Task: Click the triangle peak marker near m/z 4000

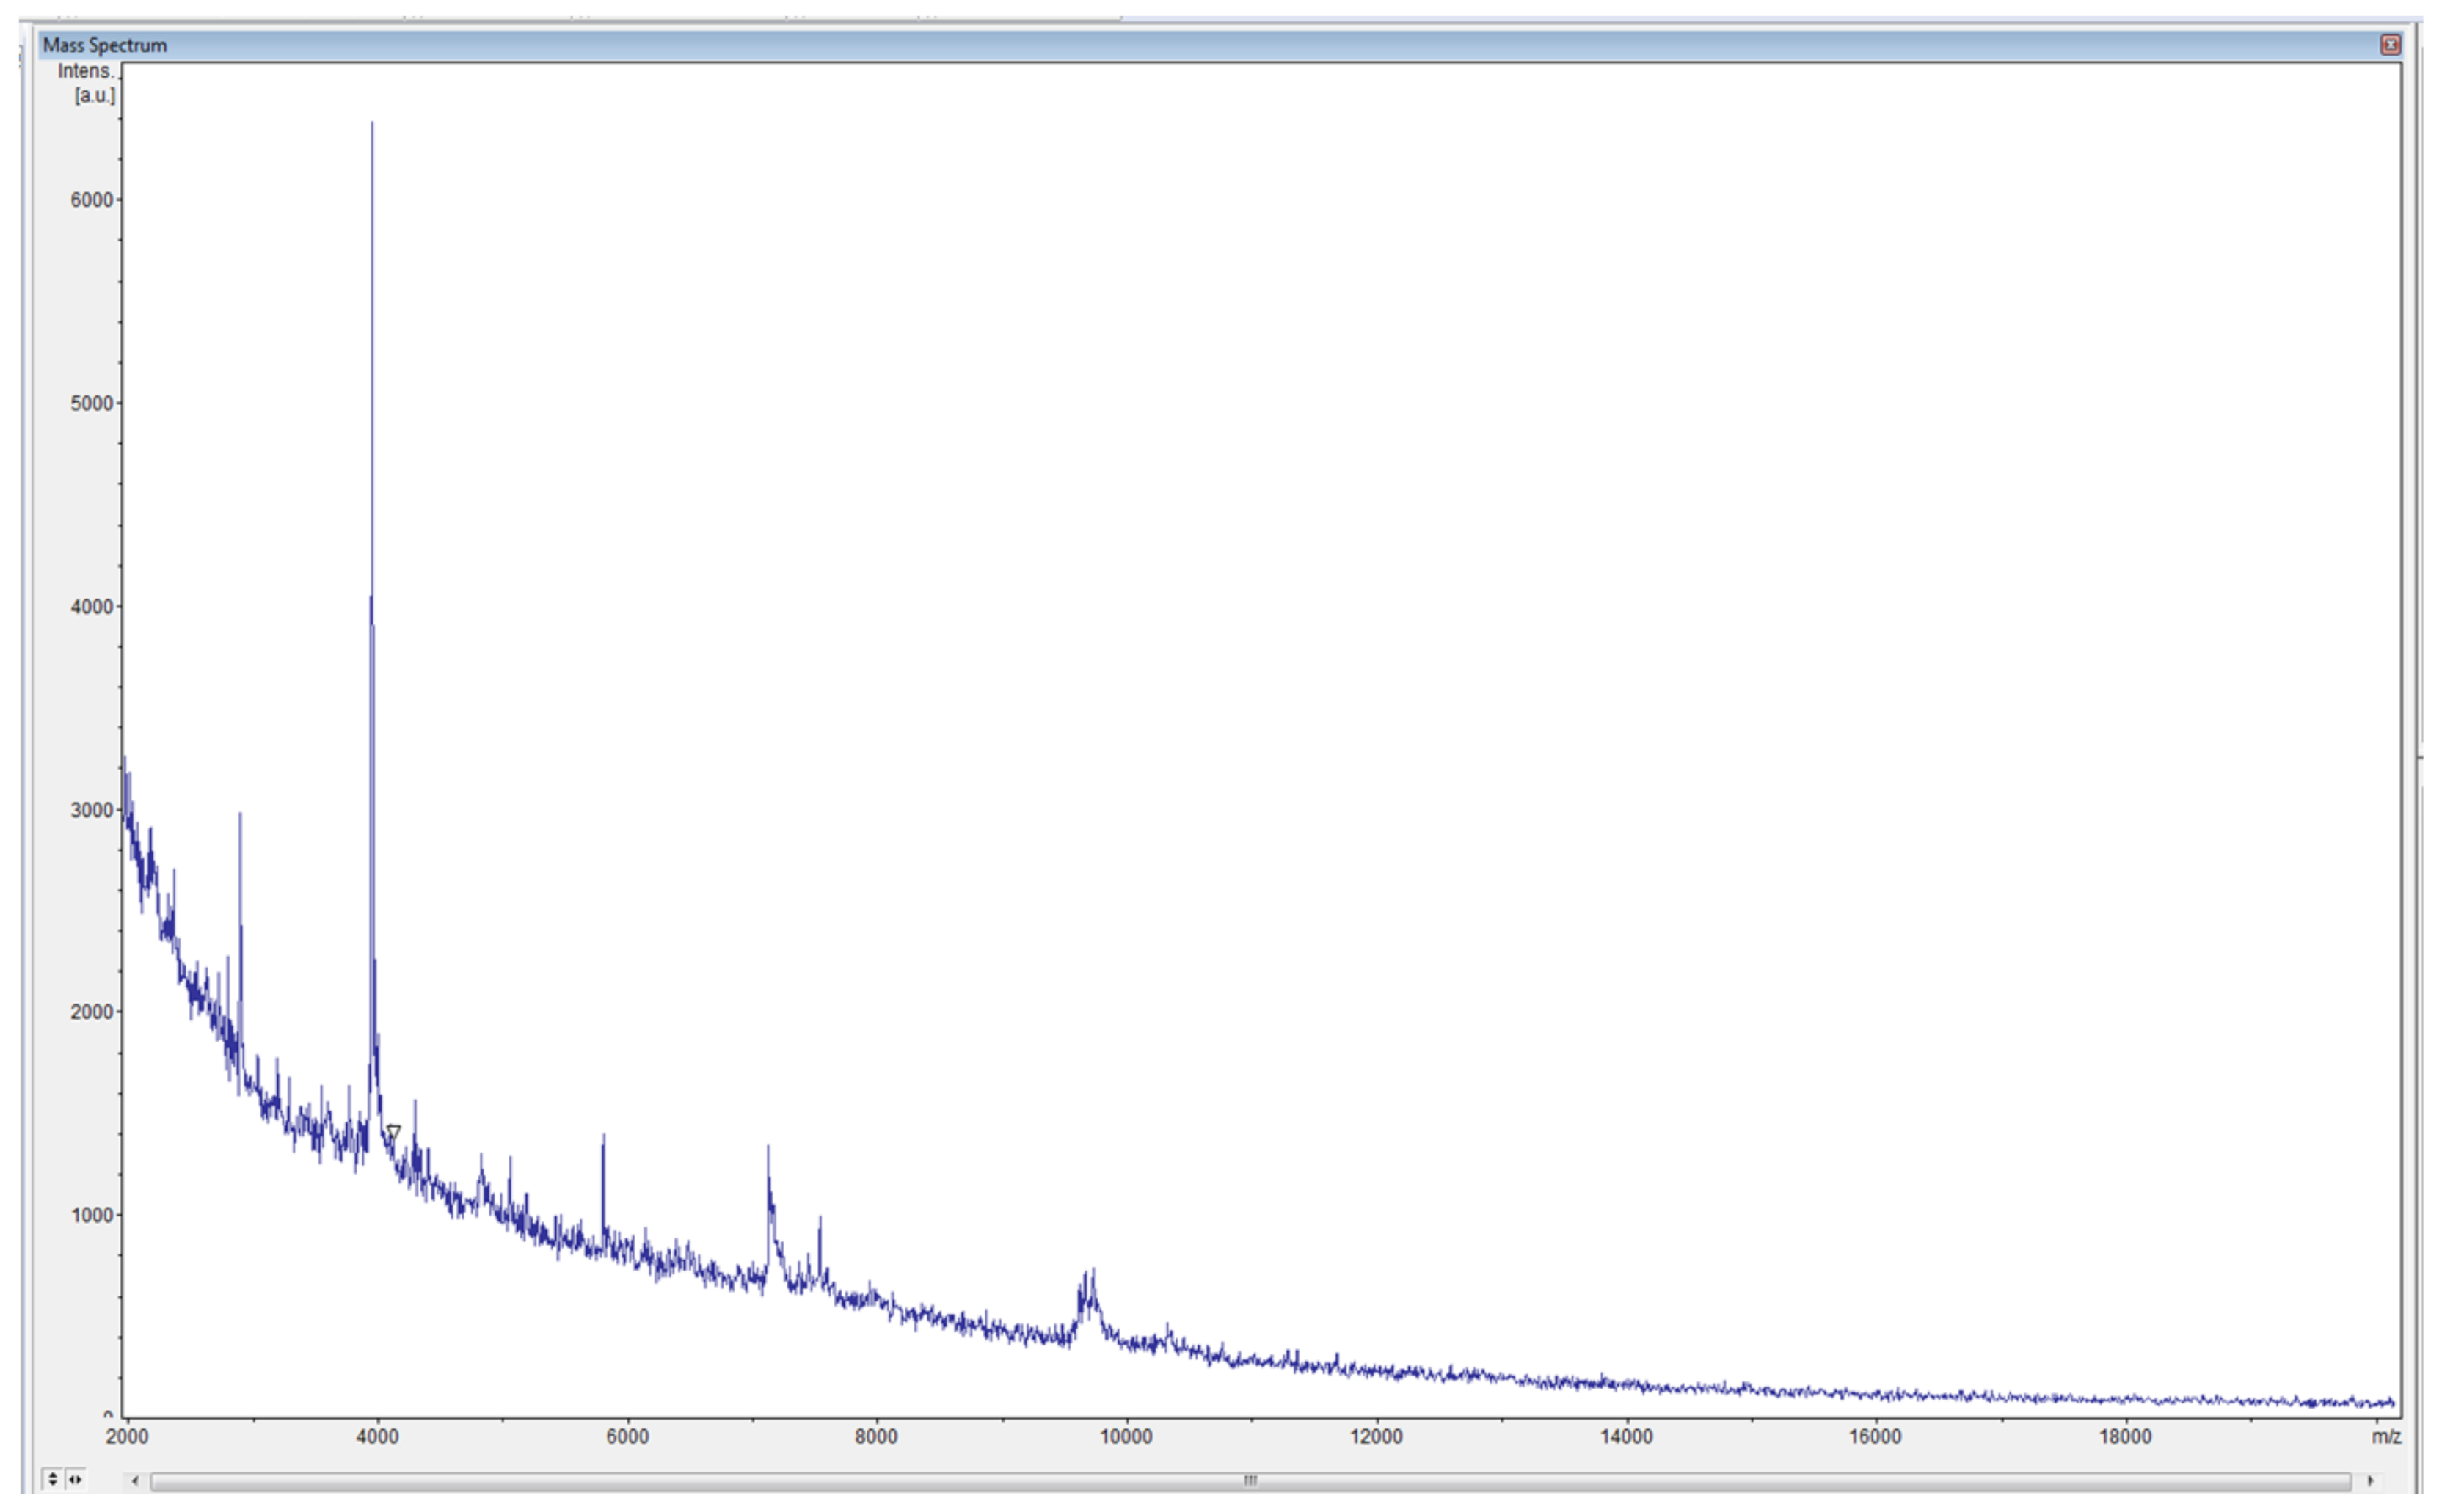Action: pos(393,1132)
